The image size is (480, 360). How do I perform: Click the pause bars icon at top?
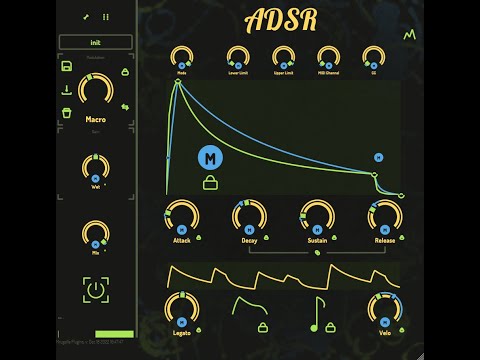click(106, 17)
